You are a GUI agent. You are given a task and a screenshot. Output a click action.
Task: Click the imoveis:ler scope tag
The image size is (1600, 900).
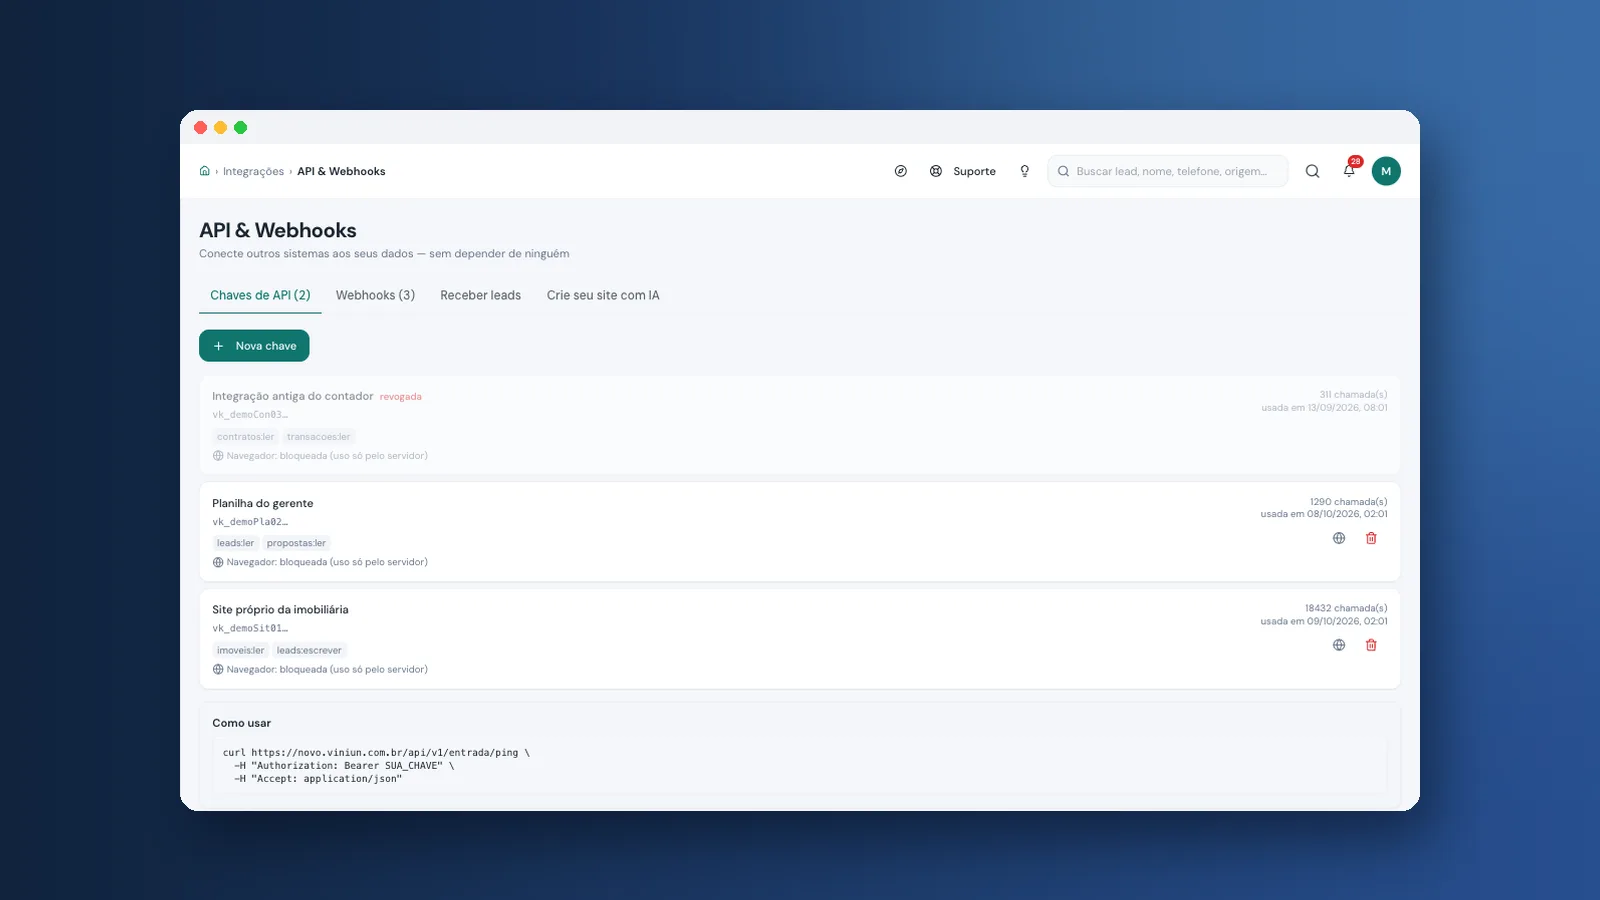tap(240, 650)
